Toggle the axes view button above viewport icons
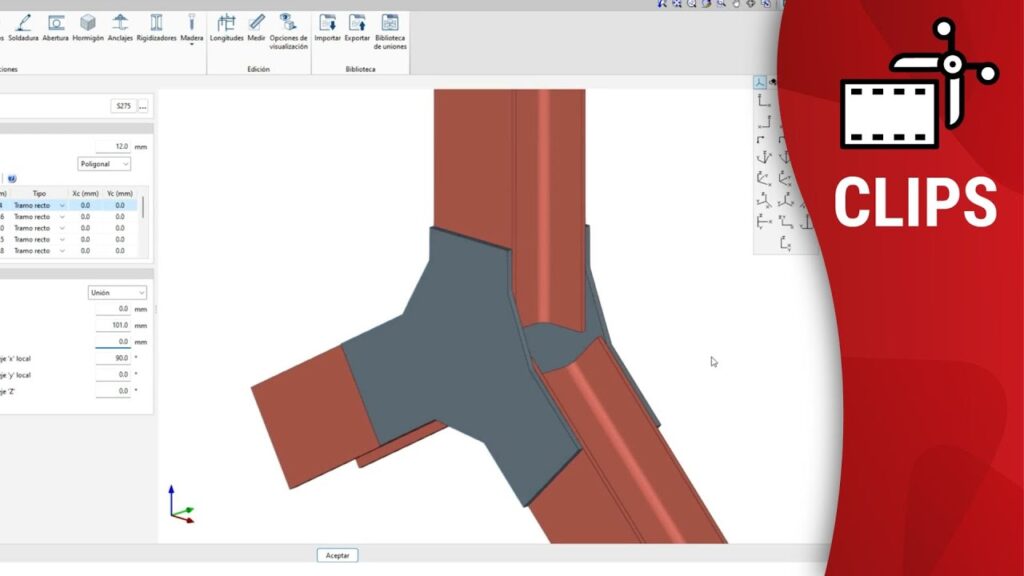 (x=760, y=84)
